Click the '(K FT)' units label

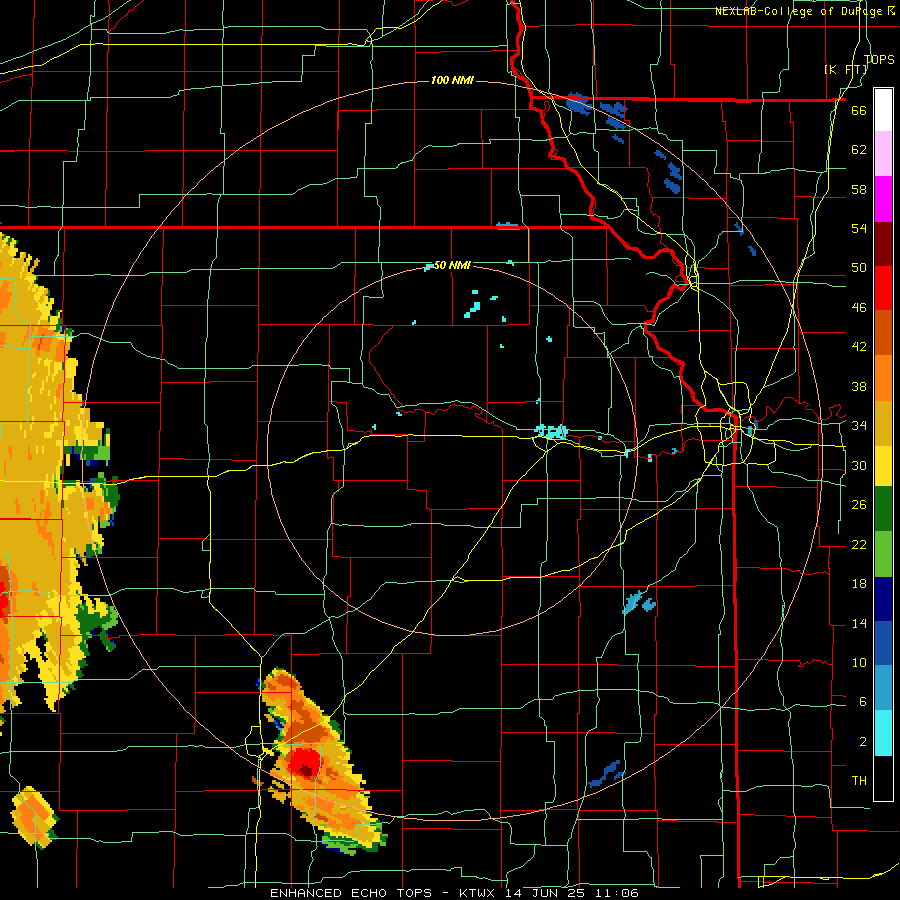click(845, 69)
